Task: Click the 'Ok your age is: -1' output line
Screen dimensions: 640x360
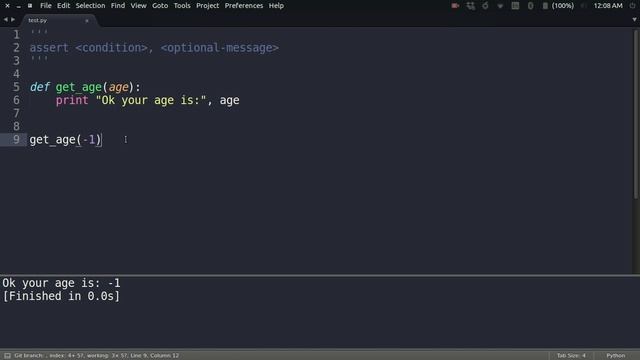Action: 61,283
